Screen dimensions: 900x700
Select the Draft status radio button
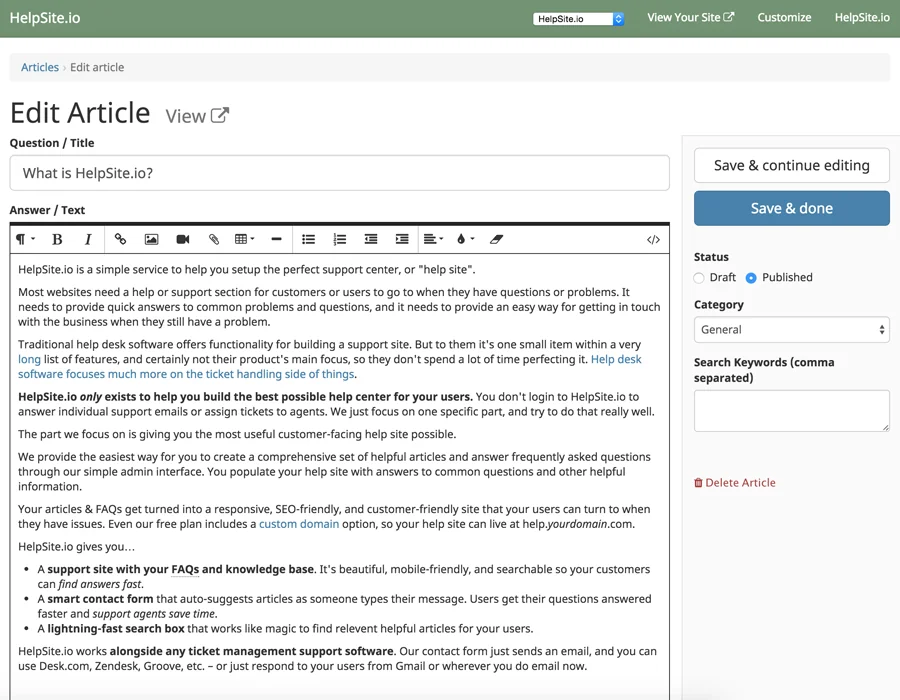pos(698,277)
